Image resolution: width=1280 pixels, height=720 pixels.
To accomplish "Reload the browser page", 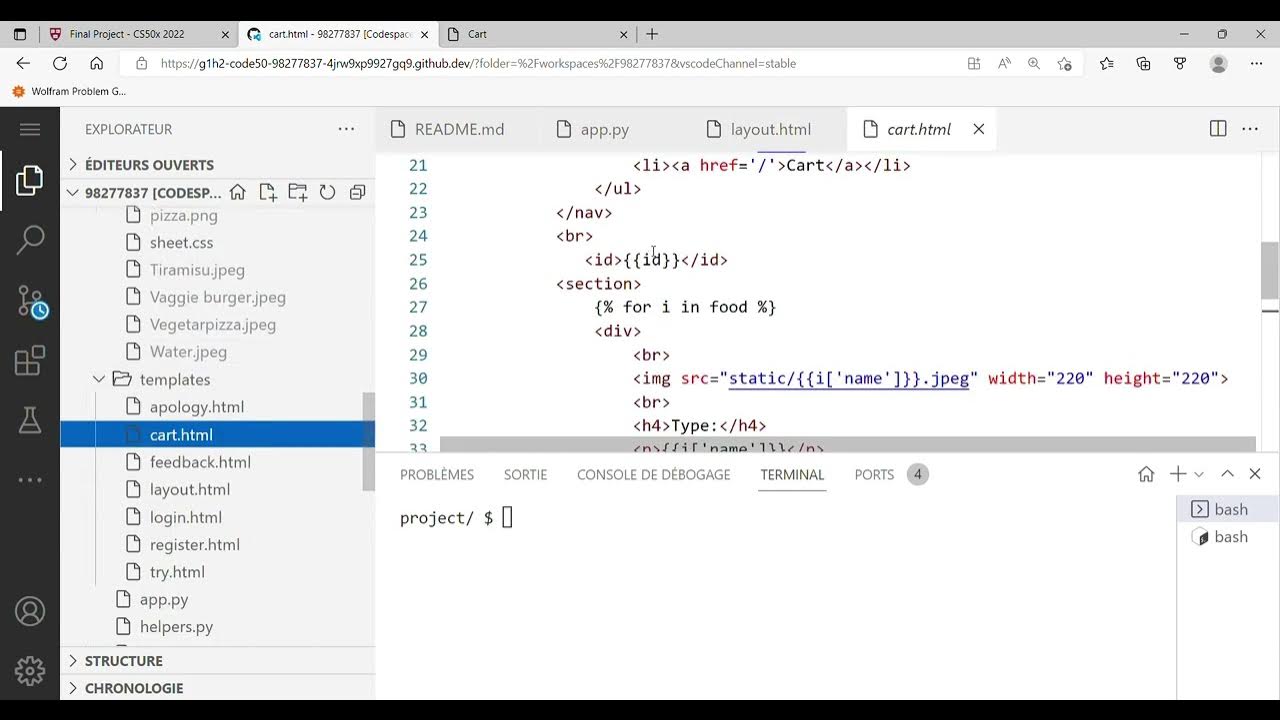I will click(x=60, y=63).
